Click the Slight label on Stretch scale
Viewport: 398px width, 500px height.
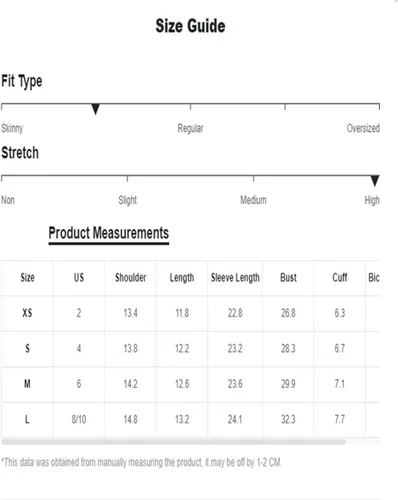[x=128, y=200]
